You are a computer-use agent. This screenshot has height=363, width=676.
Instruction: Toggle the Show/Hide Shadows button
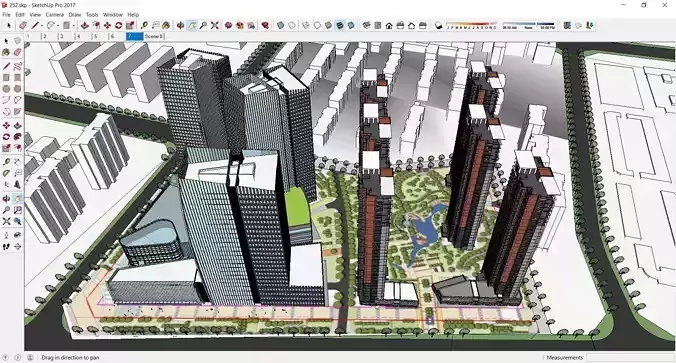438,25
